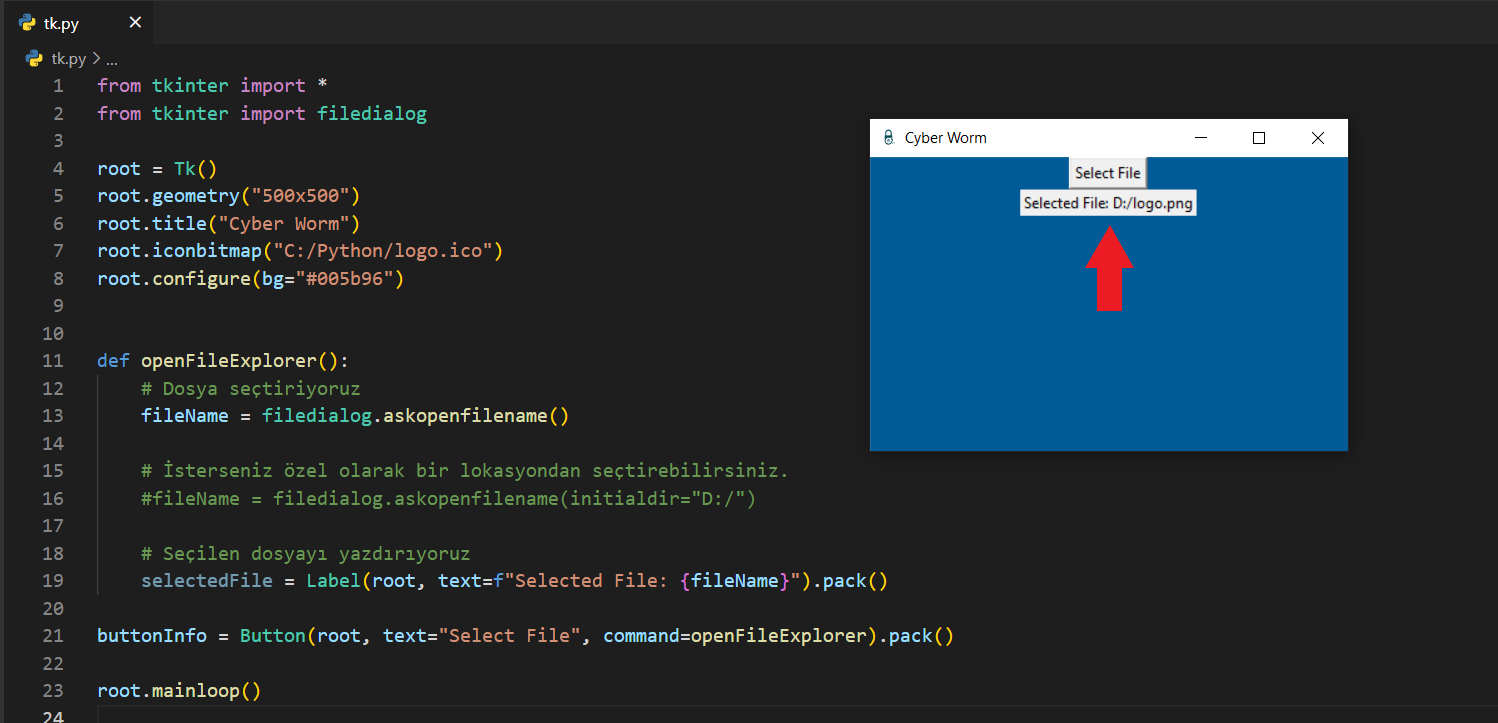Open the tk.py breadcrumb dropdown
This screenshot has width=1498, height=723.
pyautogui.click(x=69, y=59)
